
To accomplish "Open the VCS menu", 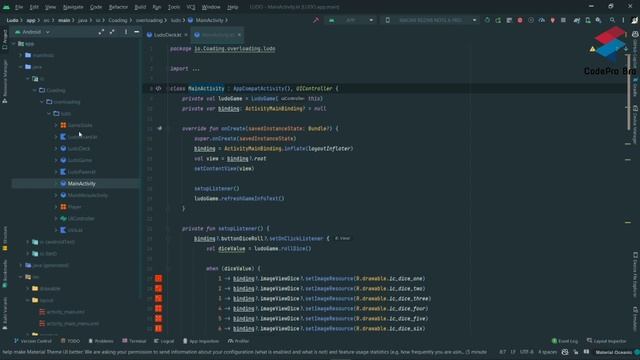I will click(191, 7).
